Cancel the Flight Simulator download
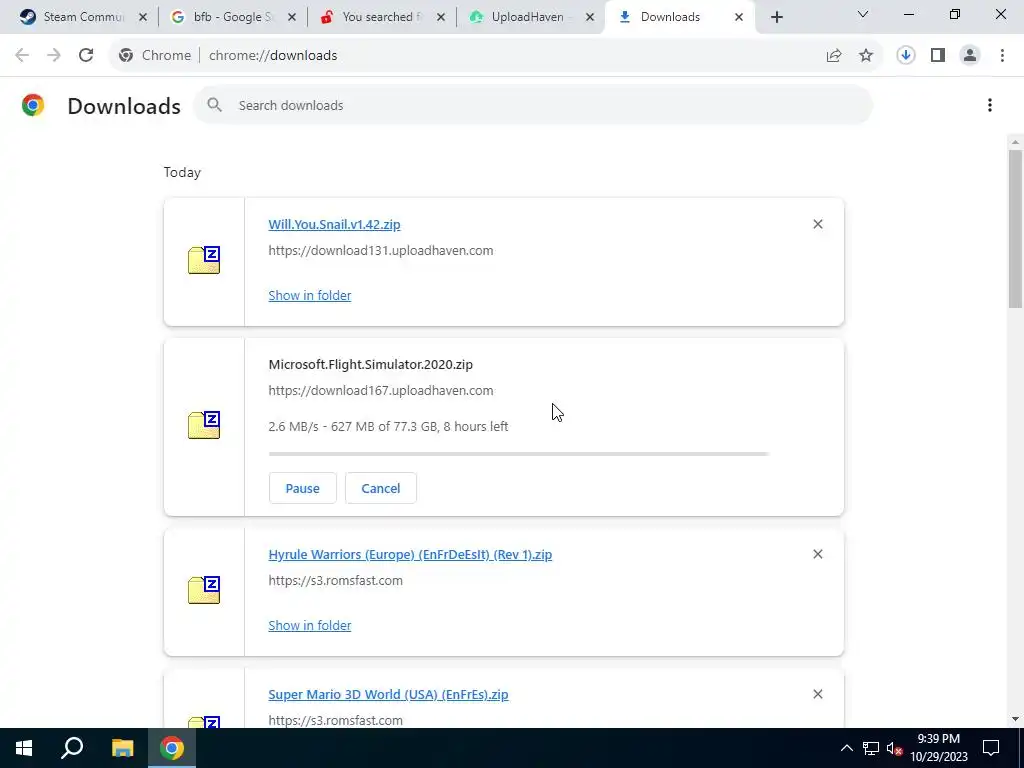The width and height of the screenshot is (1024, 768). 381,488
